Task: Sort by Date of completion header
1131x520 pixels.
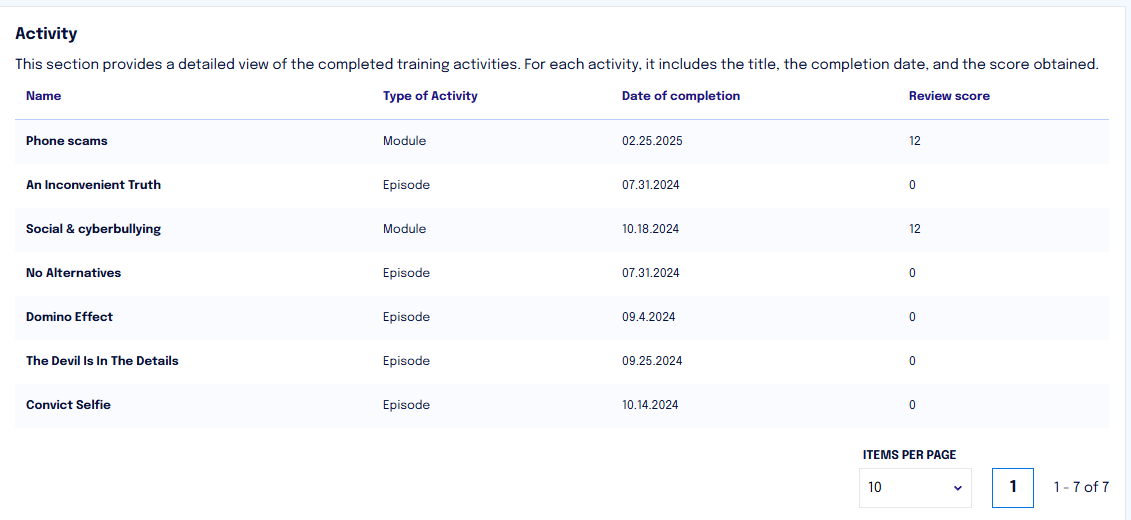Action: point(681,96)
